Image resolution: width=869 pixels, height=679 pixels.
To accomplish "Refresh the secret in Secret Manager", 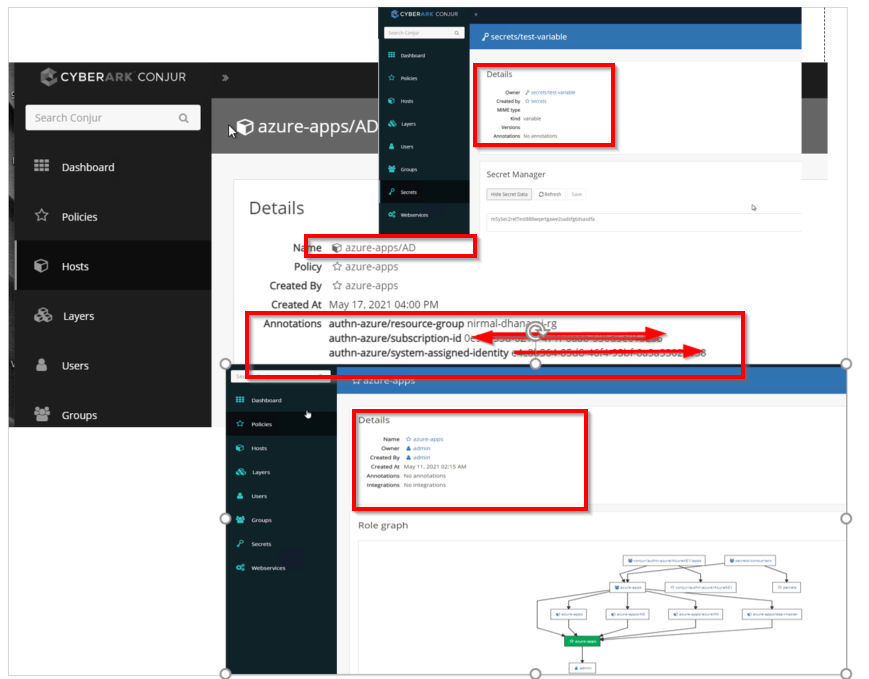I will 550,195.
